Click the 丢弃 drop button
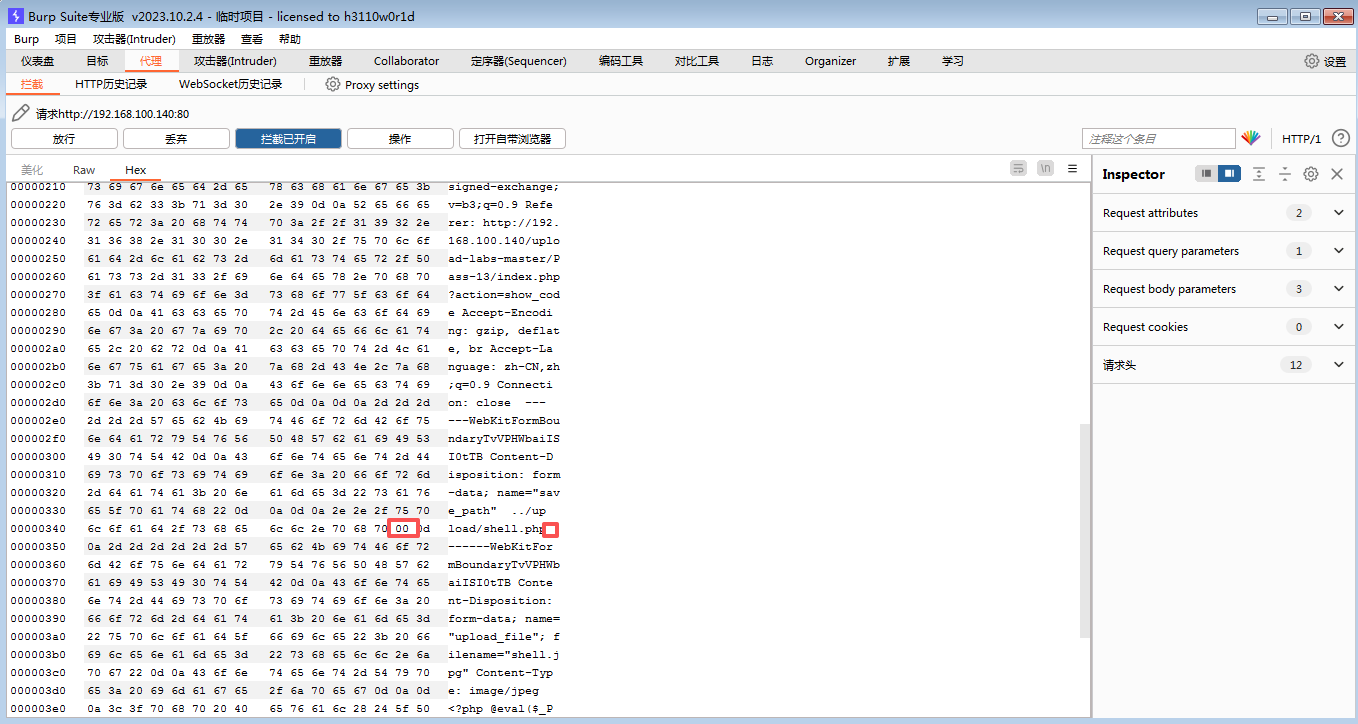The height and width of the screenshot is (724, 1358). pos(176,139)
